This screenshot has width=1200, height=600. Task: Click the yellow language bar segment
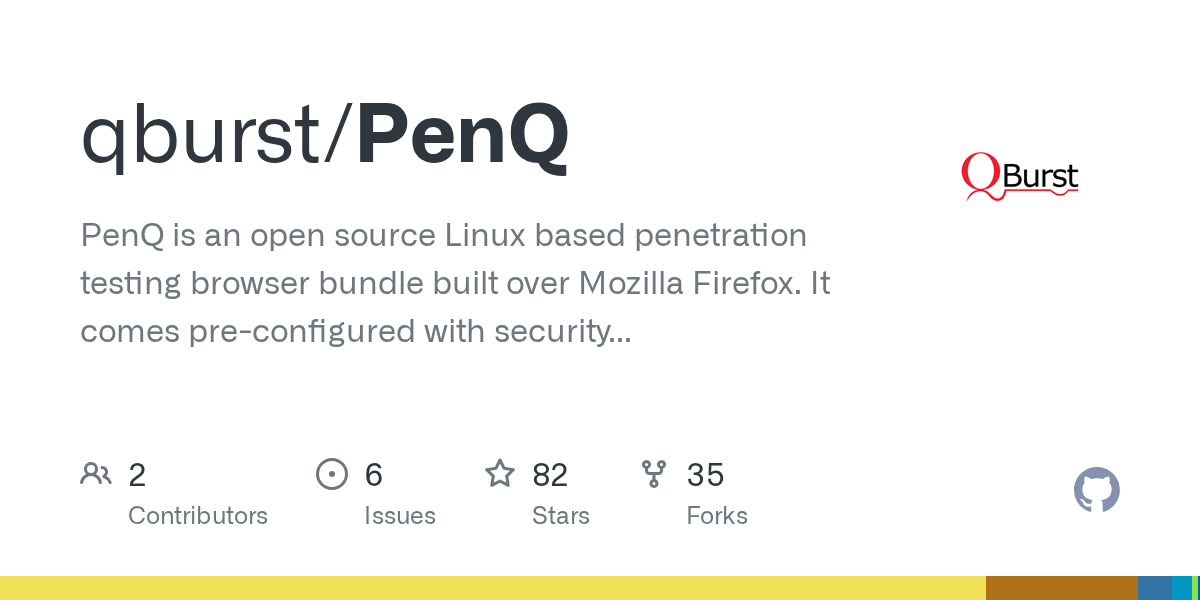[x=492, y=588]
